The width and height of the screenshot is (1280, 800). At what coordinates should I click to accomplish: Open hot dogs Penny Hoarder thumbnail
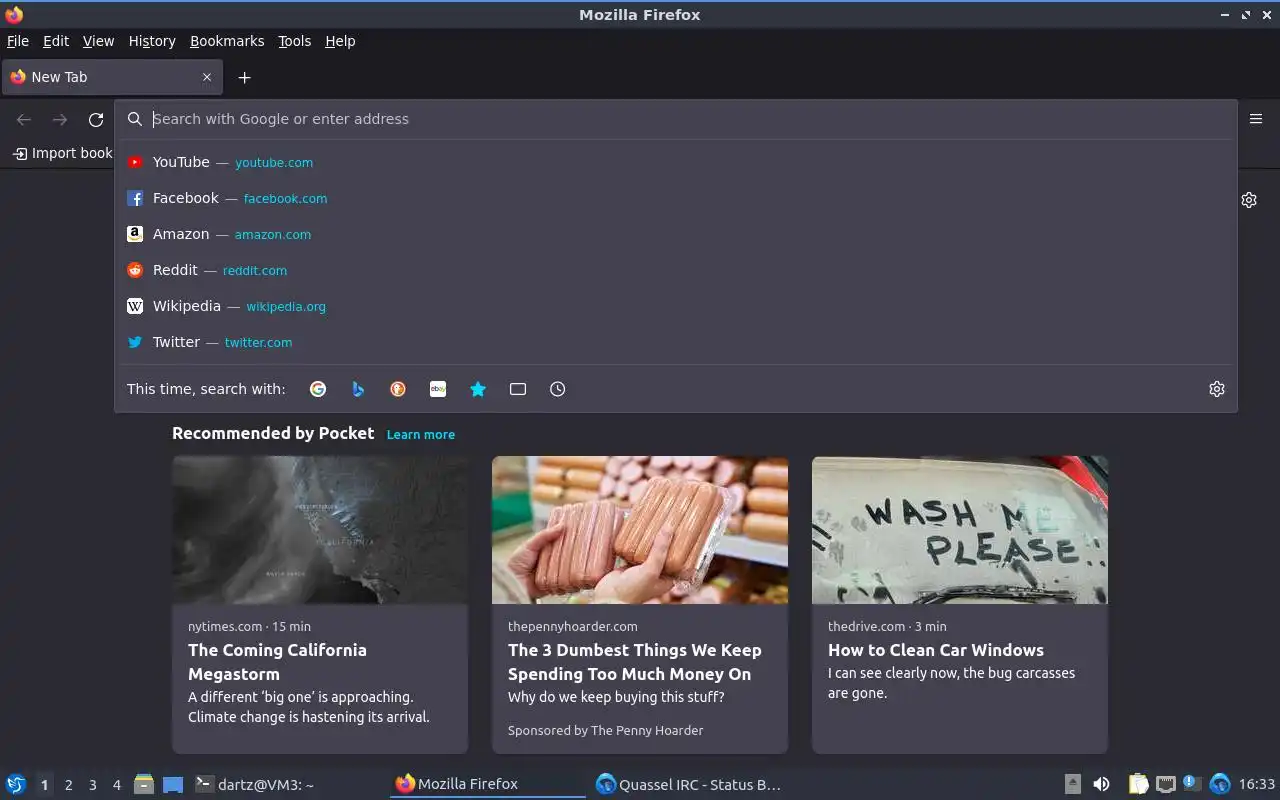click(x=640, y=530)
